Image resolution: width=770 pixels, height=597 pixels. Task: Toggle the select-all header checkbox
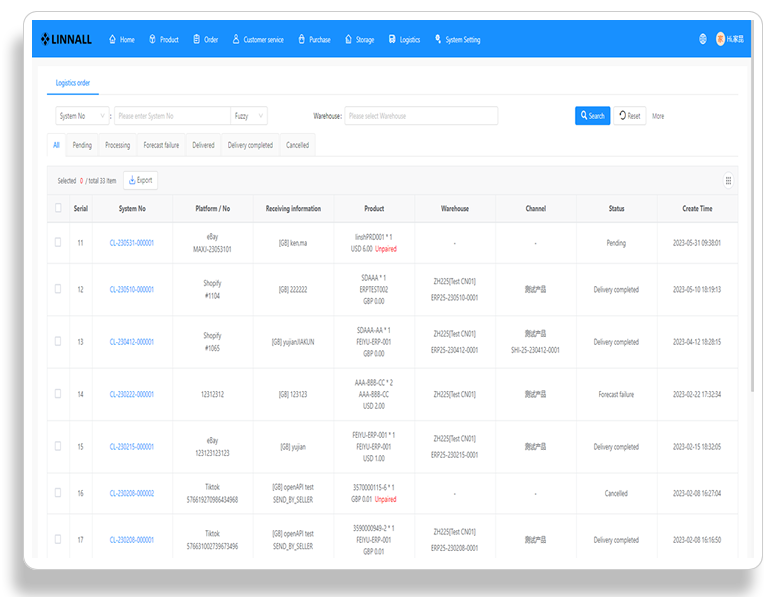click(x=58, y=208)
